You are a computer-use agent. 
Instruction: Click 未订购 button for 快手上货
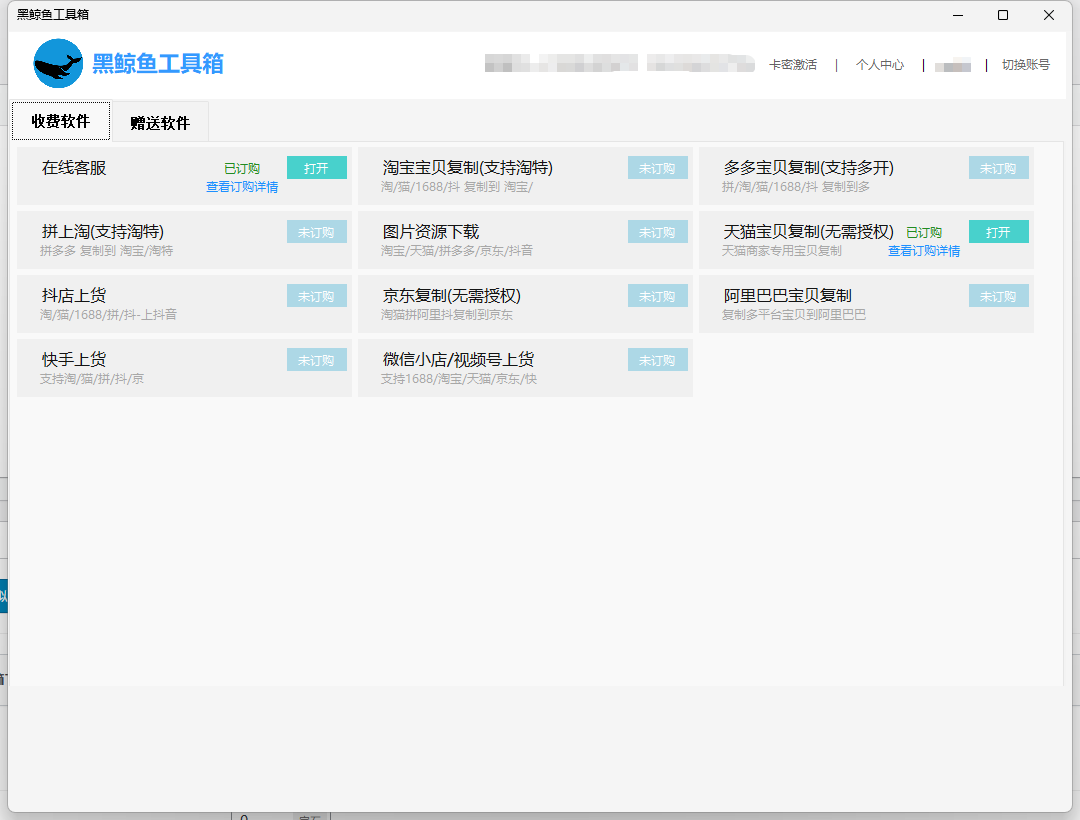(x=316, y=360)
